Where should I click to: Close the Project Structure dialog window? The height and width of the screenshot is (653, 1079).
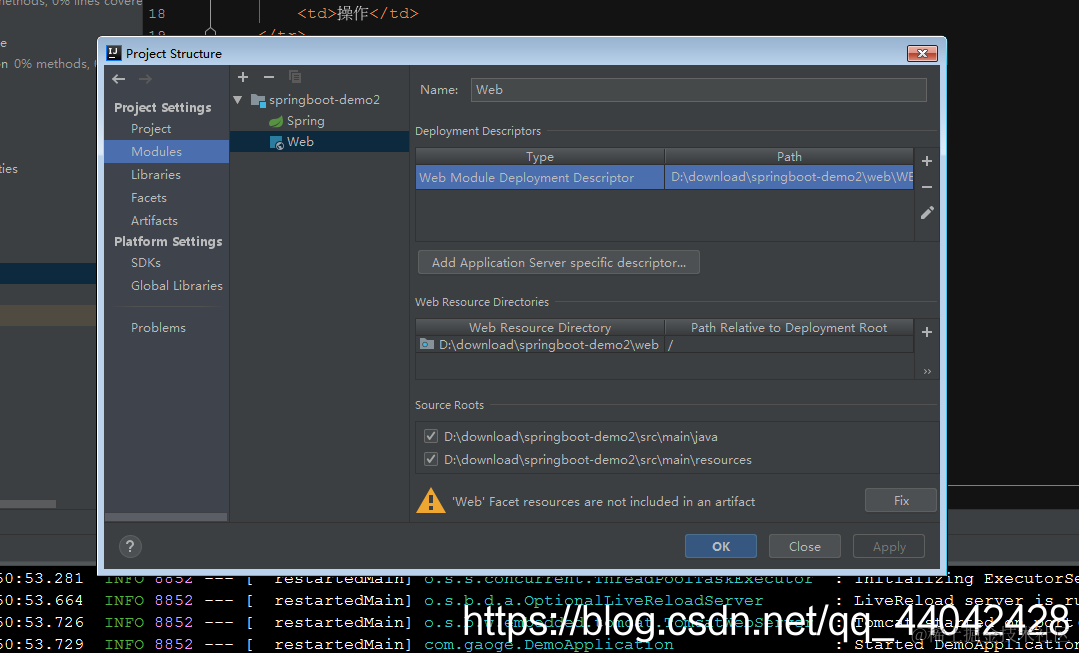(922, 53)
